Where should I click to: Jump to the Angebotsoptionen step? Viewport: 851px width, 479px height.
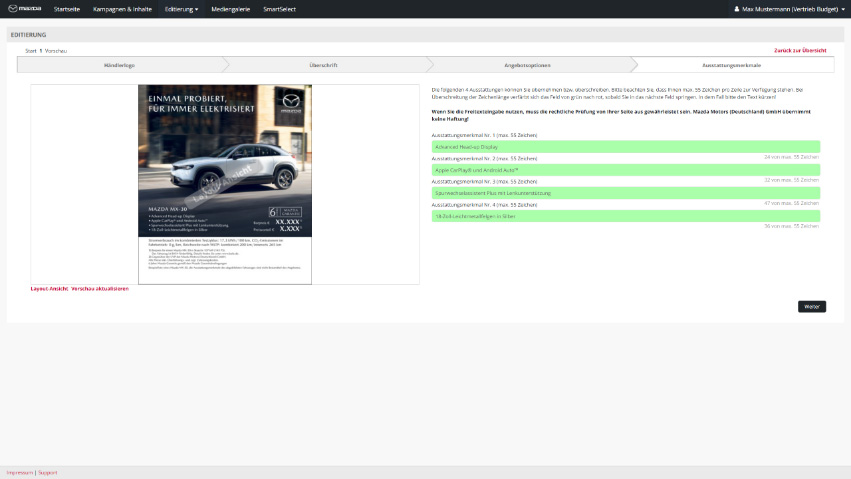(527, 65)
